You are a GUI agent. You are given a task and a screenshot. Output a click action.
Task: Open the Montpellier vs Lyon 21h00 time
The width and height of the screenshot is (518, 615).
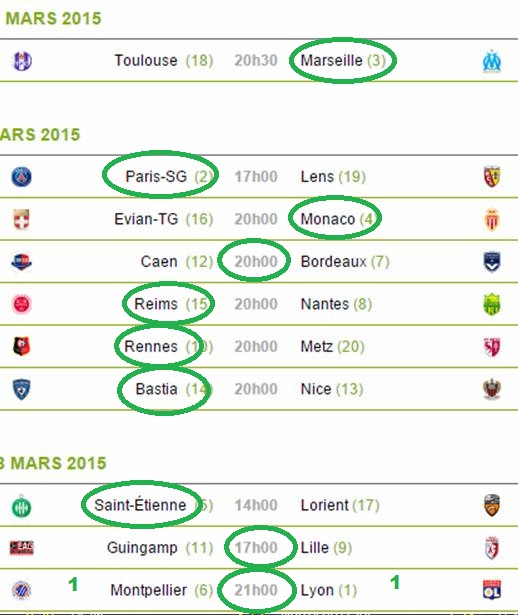coord(256,590)
